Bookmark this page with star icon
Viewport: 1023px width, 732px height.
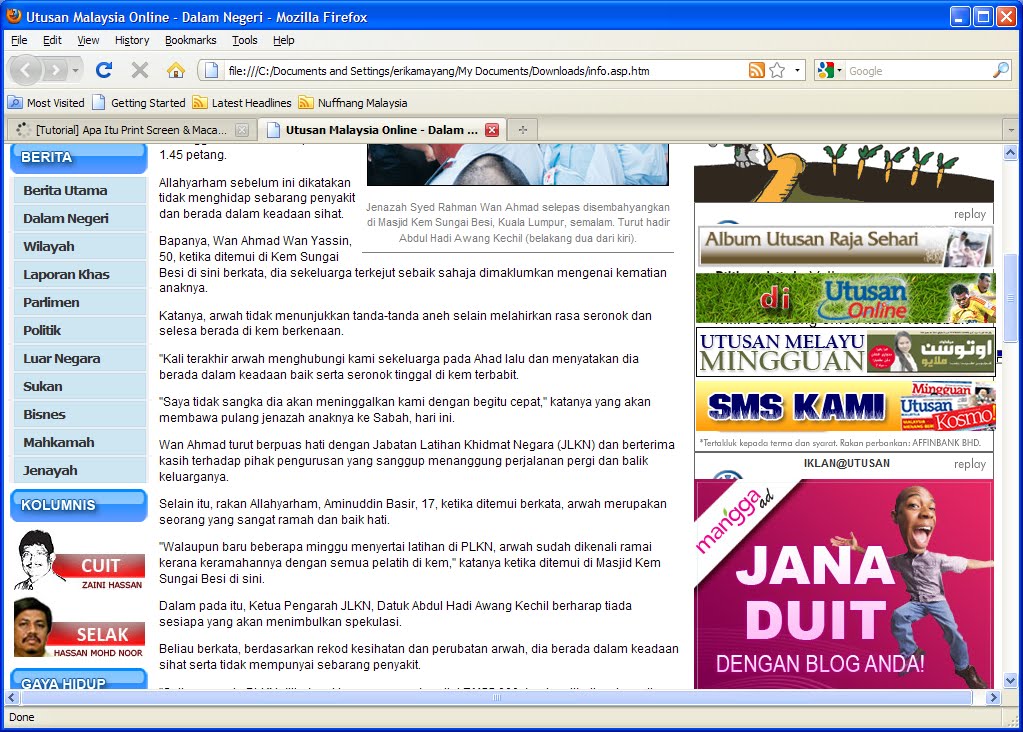[777, 70]
